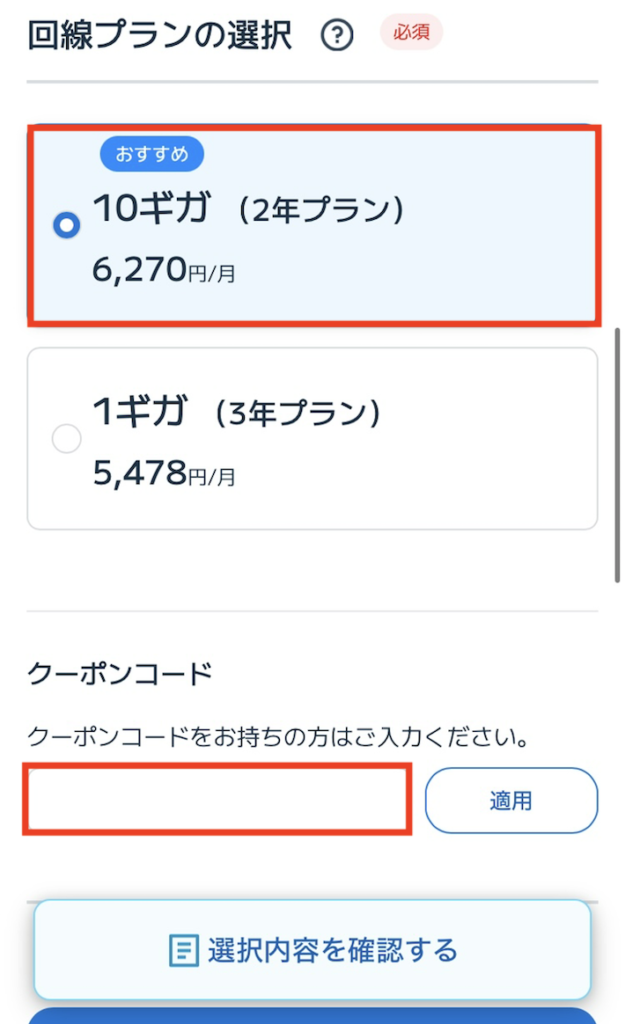Image resolution: width=625 pixels, height=1024 pixels.
Task: Select the 10ギガ 2年プラン radio button
Action: click(66, 226)
